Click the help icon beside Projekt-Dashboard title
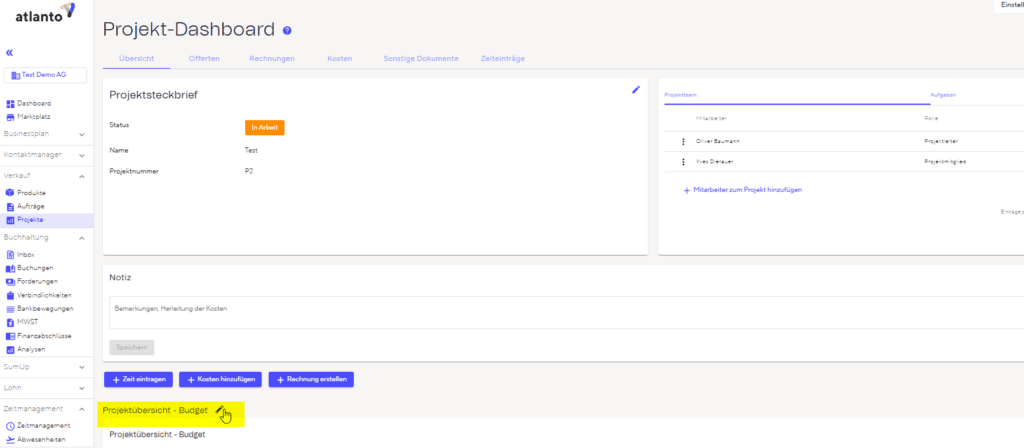1024x448 pixels. 287,31
